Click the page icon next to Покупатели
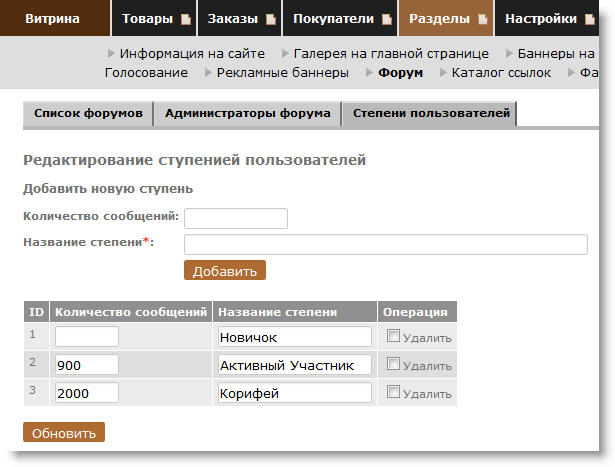This screenshot has height=467, width=615. pyautogui.click(x=387, y=19)
